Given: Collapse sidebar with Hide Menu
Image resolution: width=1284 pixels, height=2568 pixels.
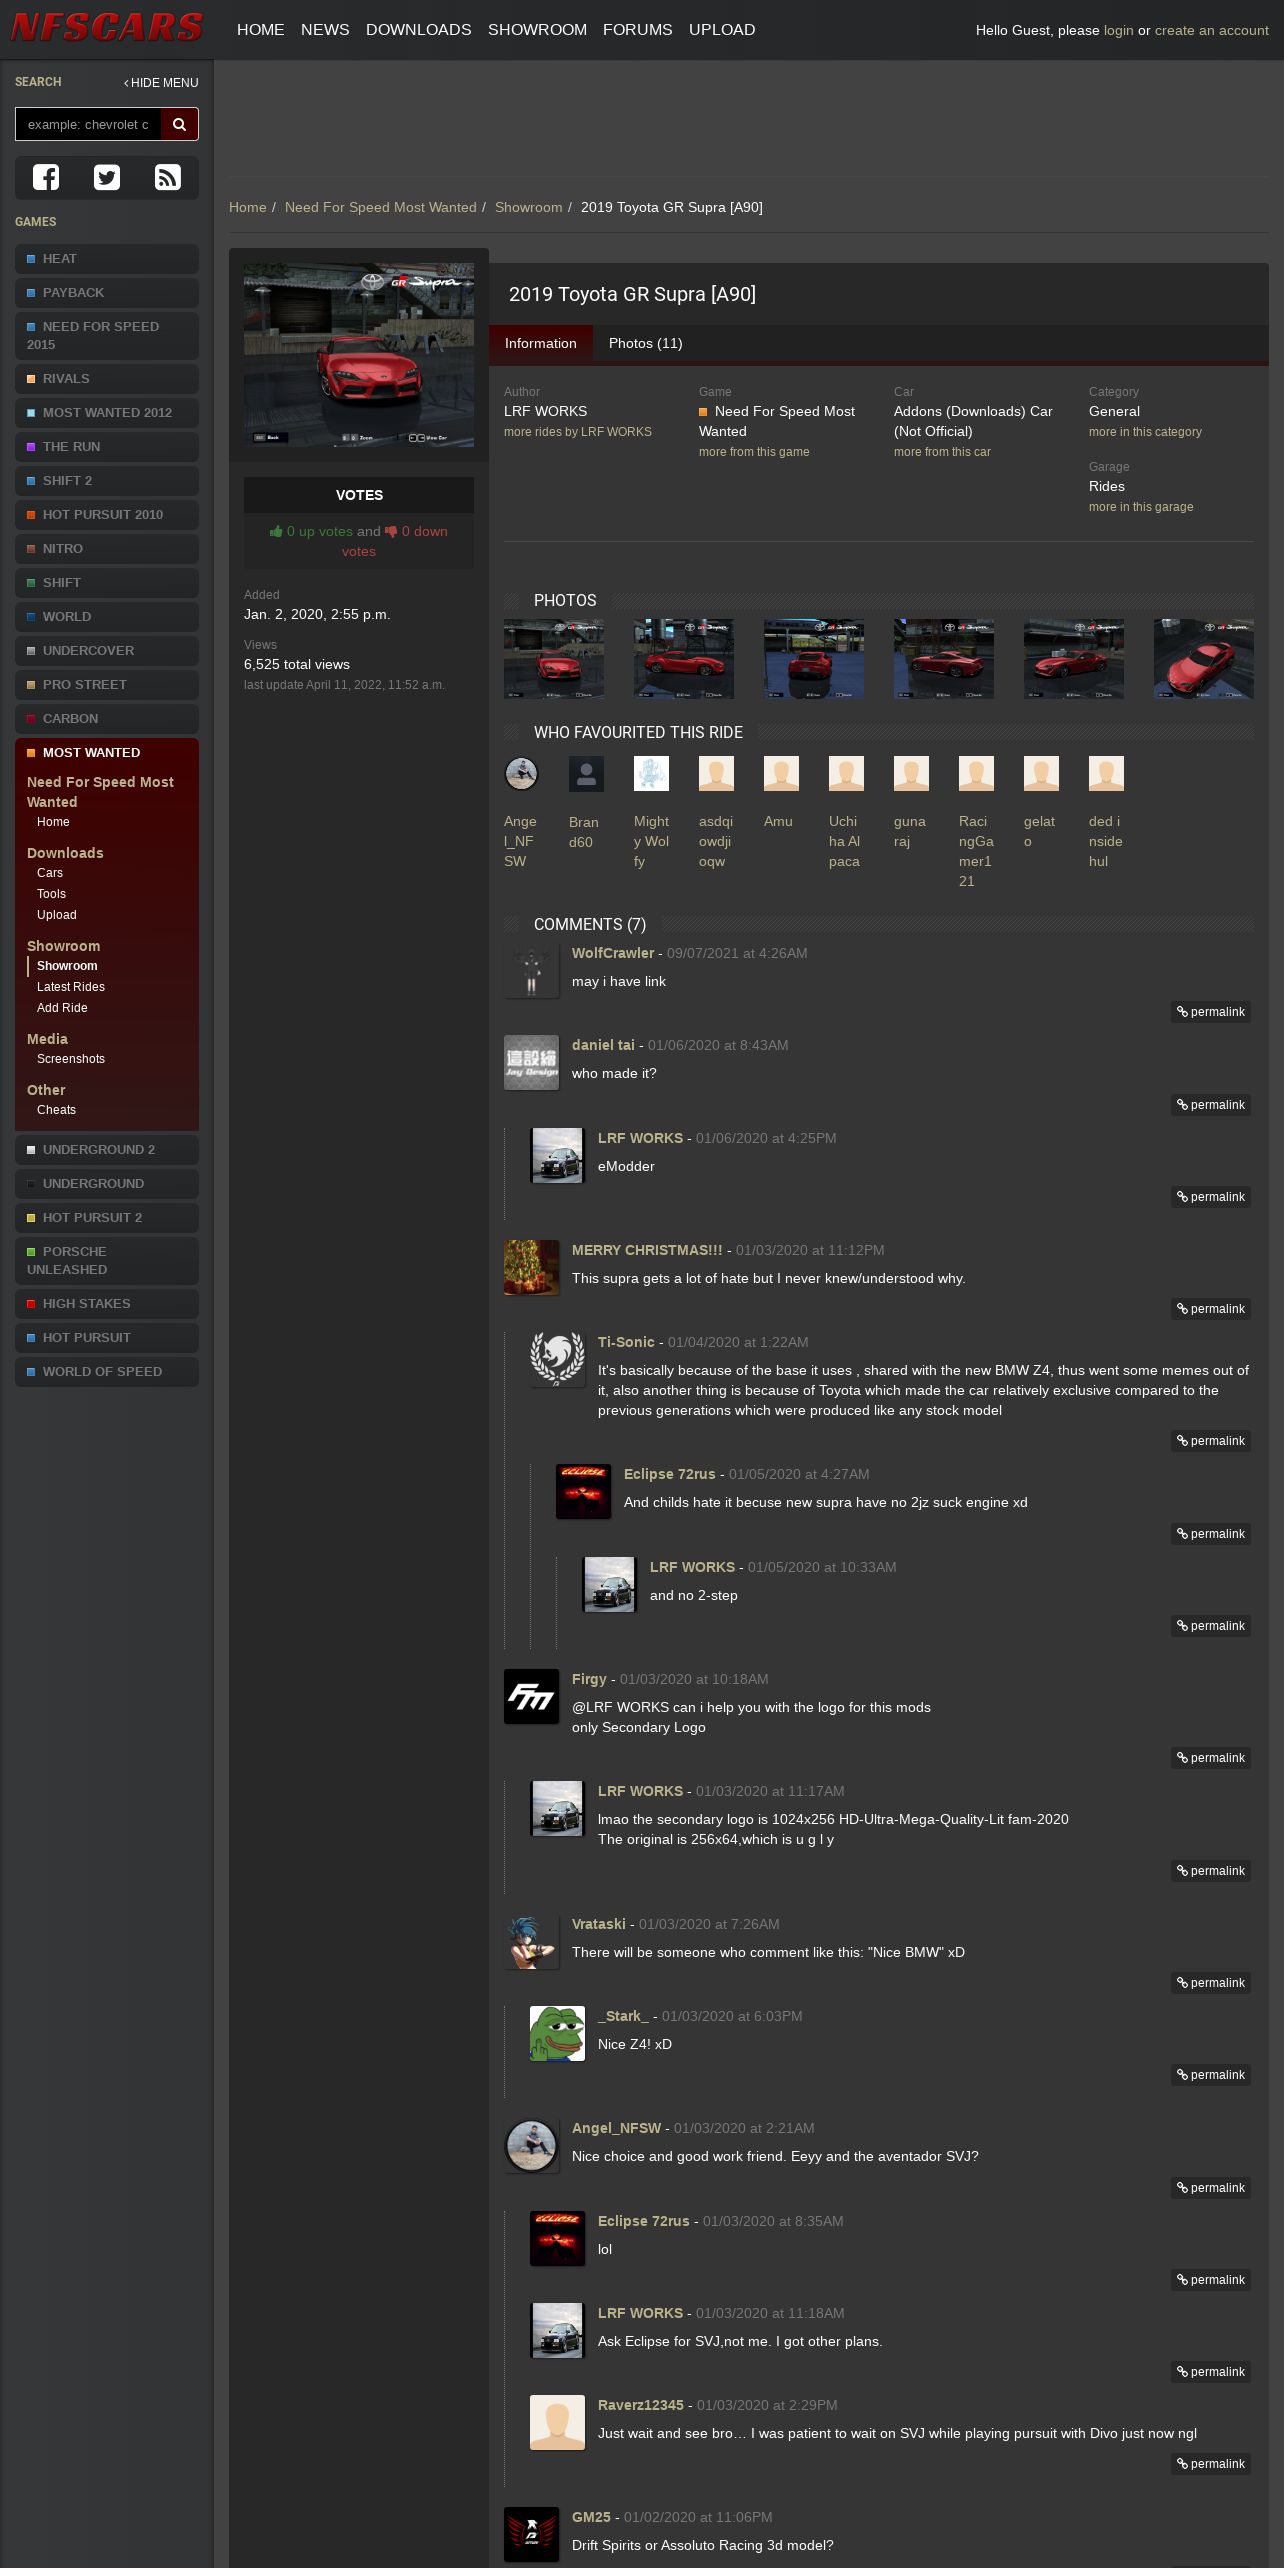Looking at the screenshot, I should (x=161, y=83).
